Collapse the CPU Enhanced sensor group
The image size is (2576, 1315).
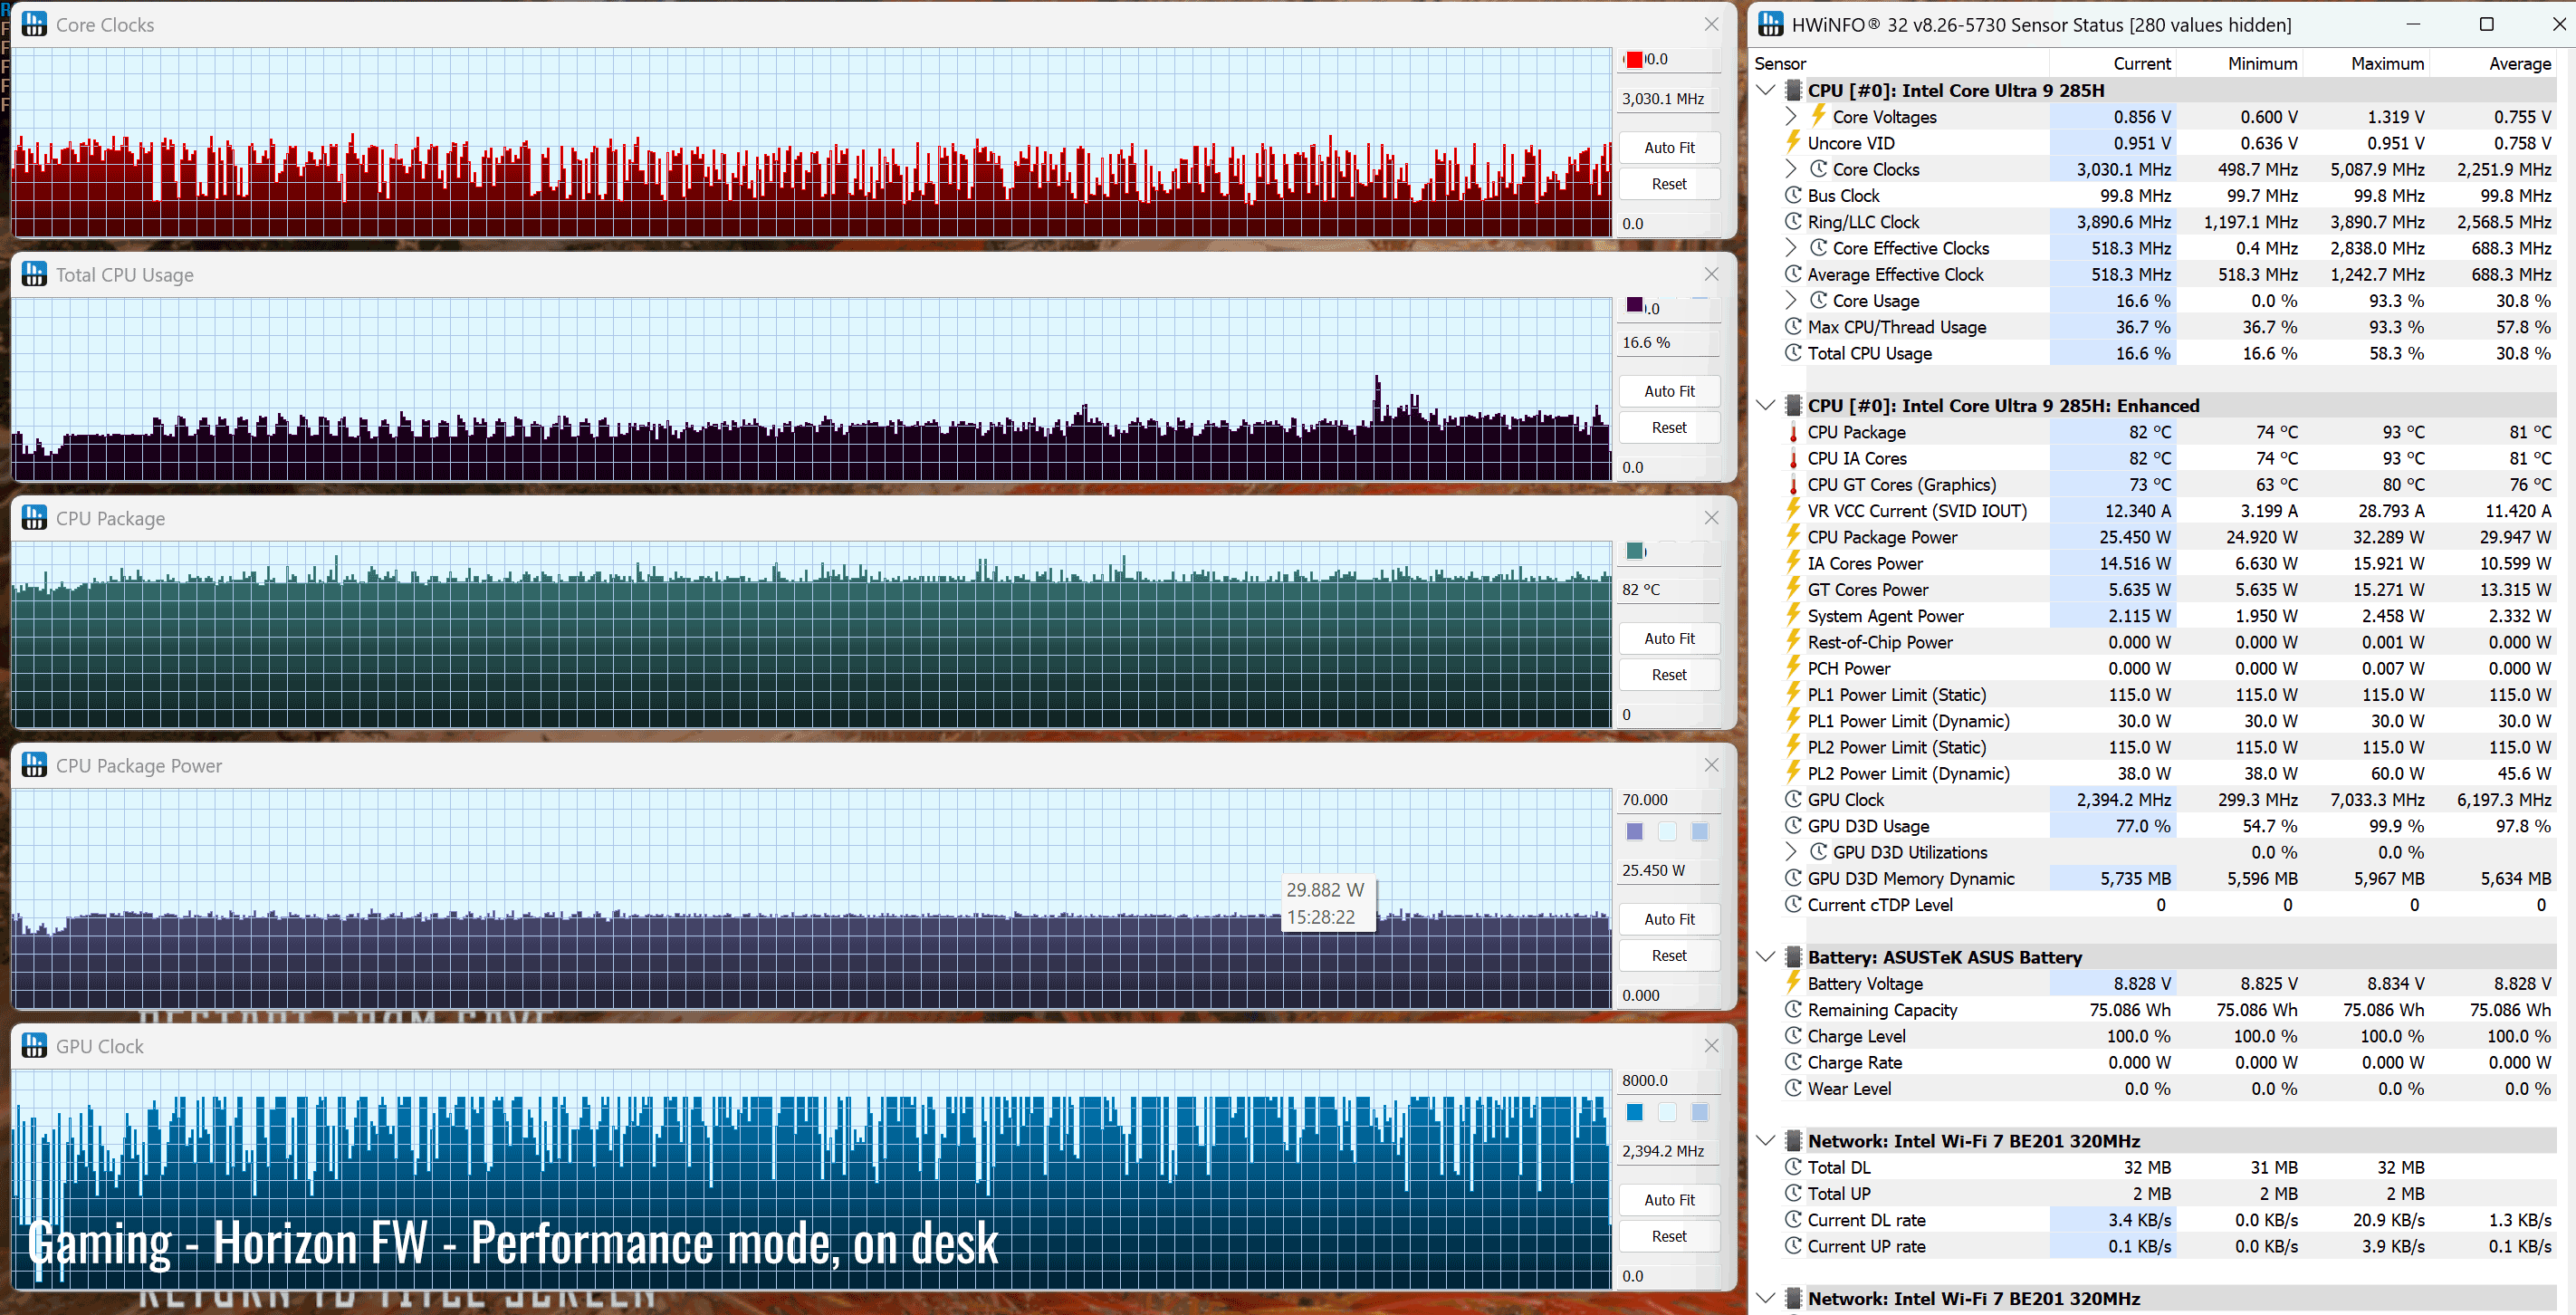click(x=1765, y=405)
